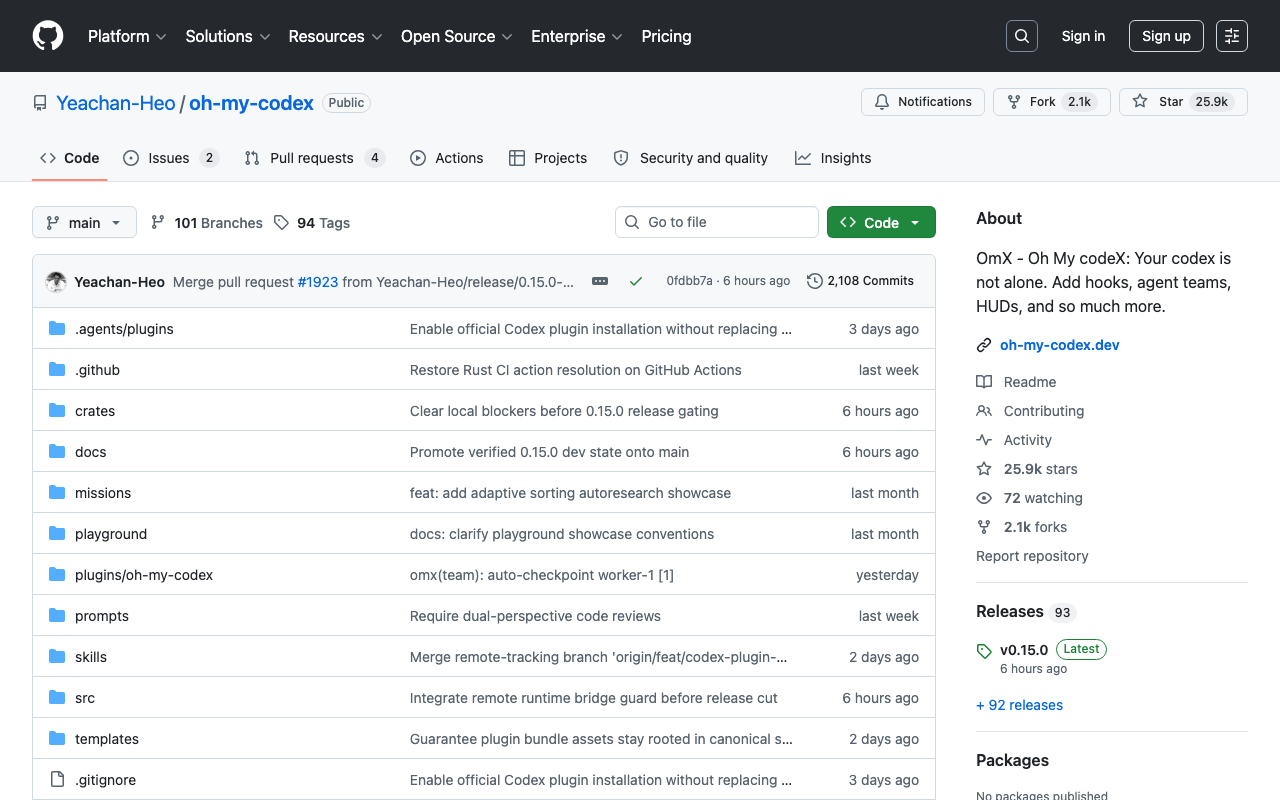The height and width of the screenshot is (800, 1280).
Task: Go to the GitHub homepage logo
Action: click(x=48, y=36)
